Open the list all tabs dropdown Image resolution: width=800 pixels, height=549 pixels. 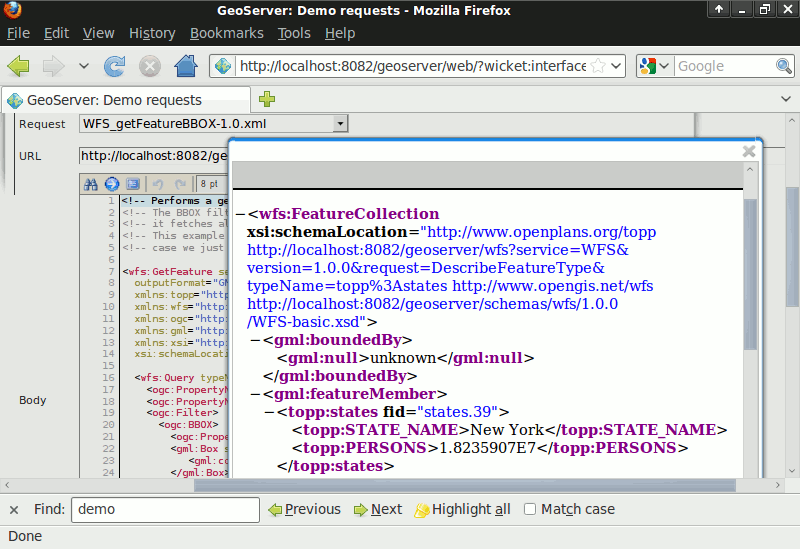click(786, 99)
